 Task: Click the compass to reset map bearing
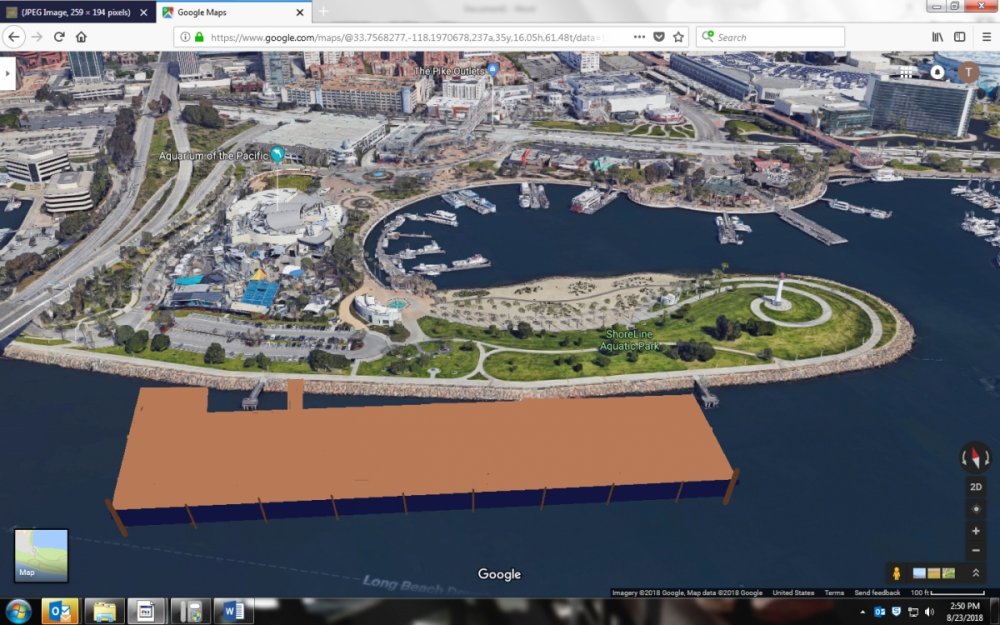click(x=975, y=457)
